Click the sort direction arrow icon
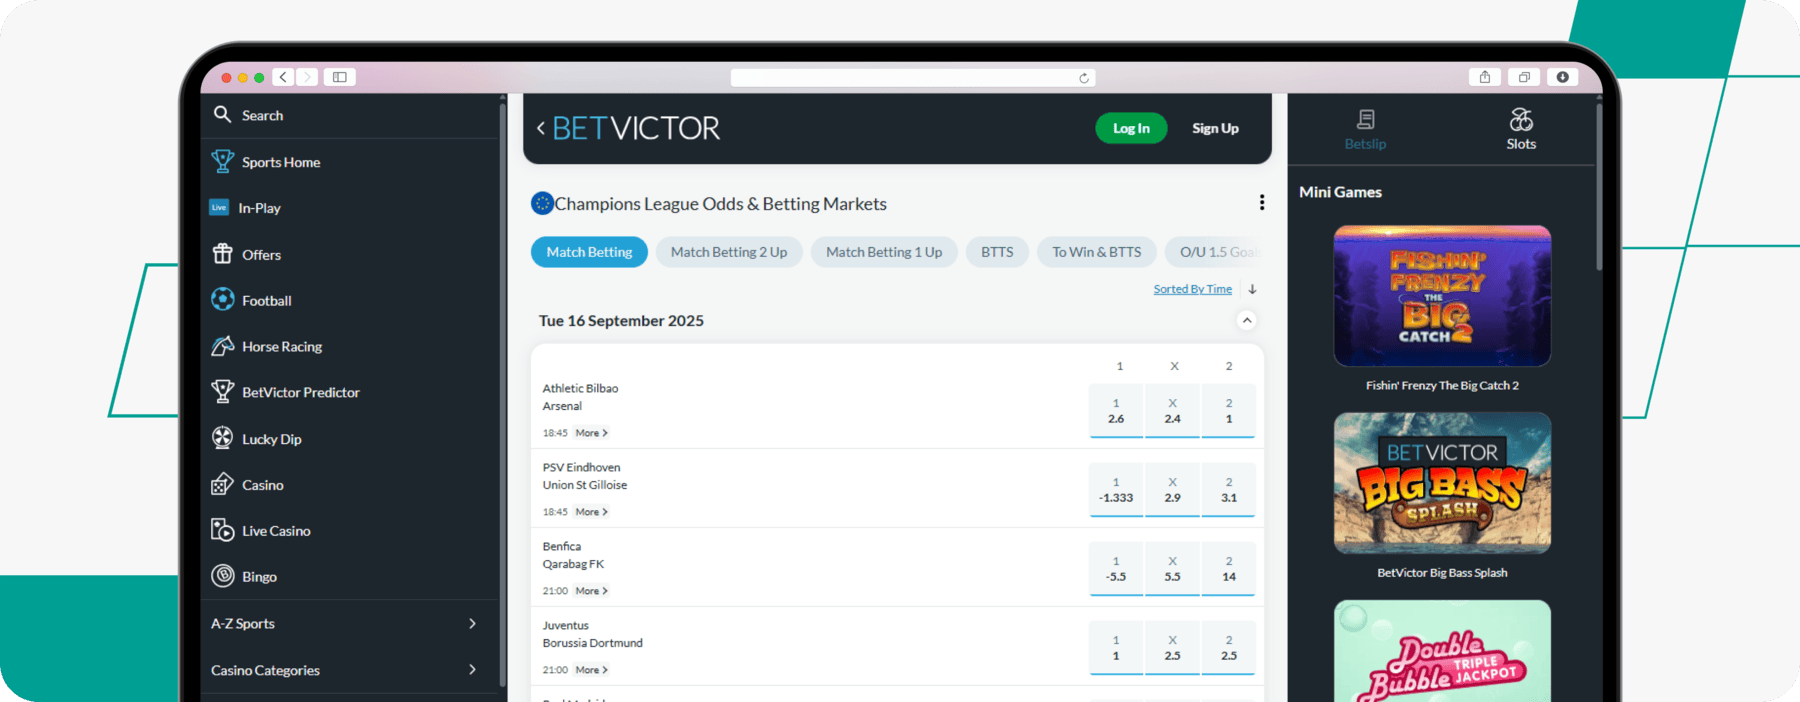 click(x=1252, y=289)
